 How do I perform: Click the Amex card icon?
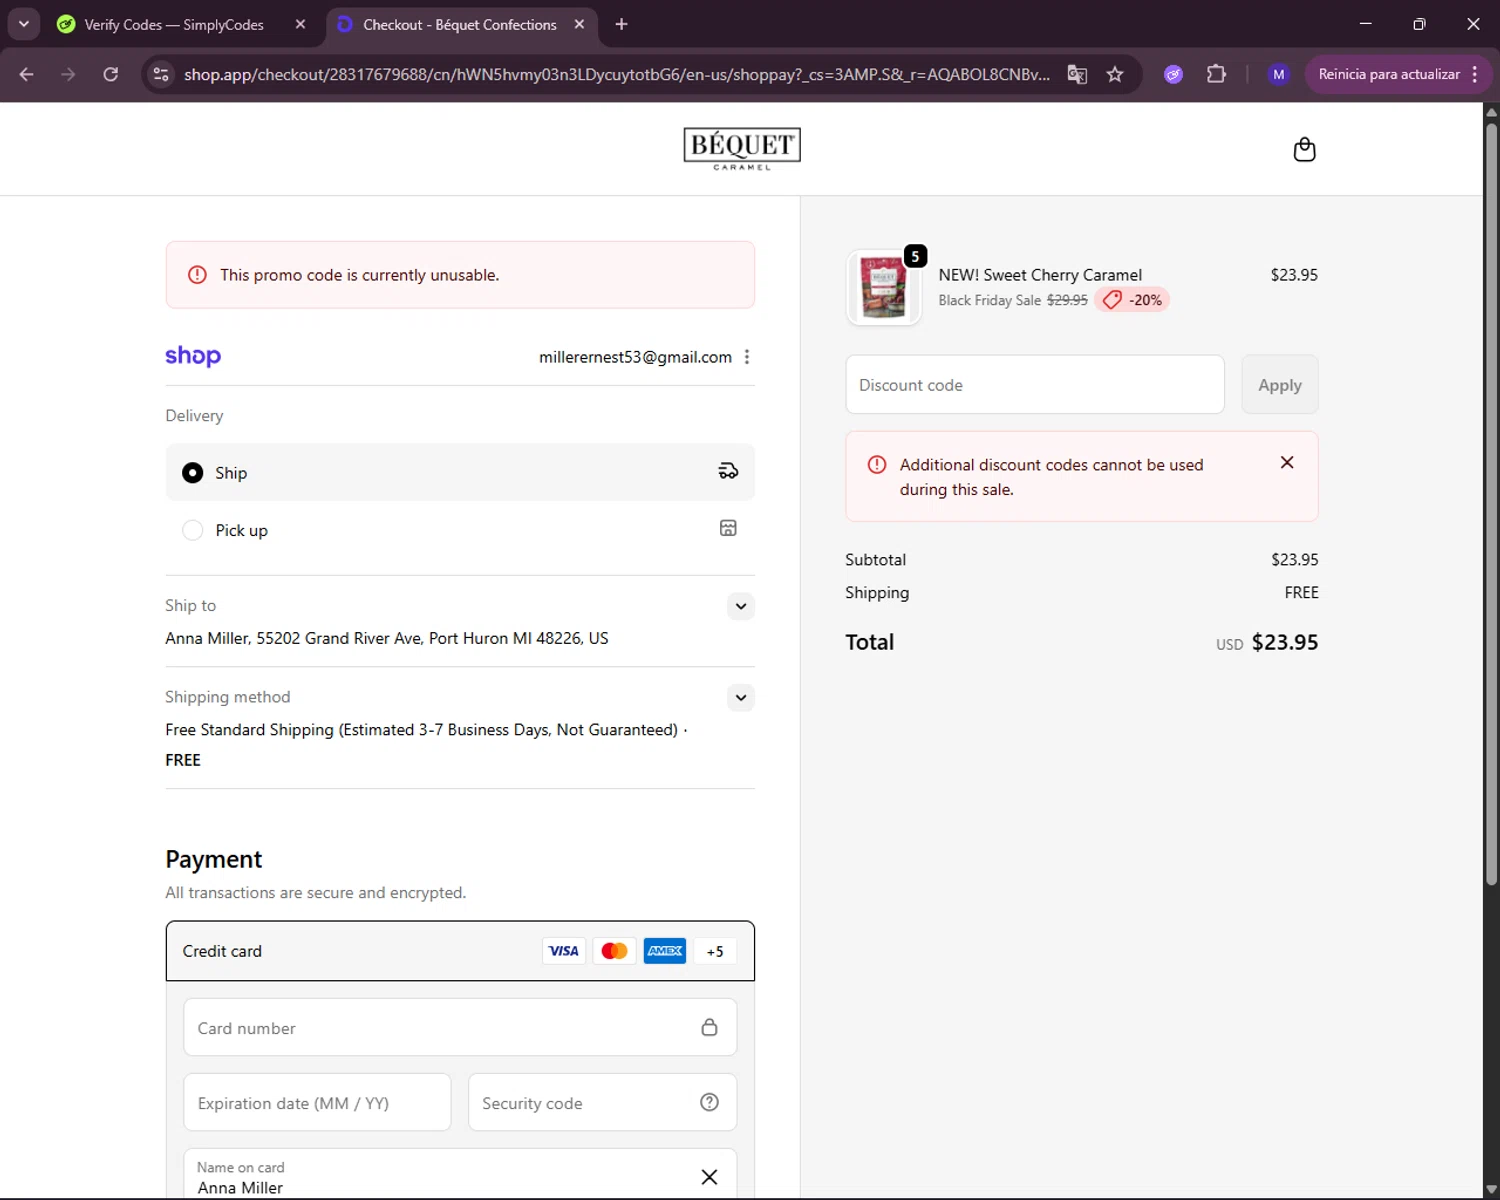665,951
